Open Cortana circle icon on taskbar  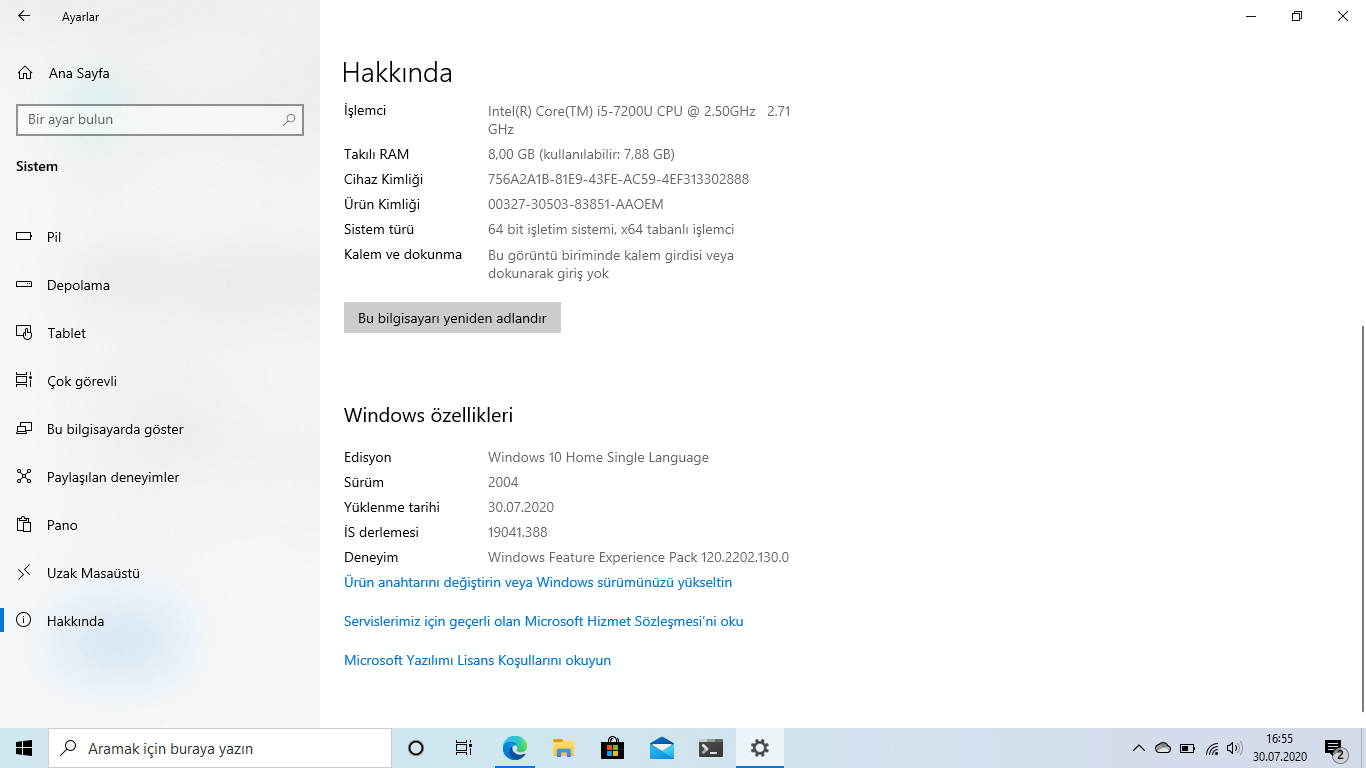416,748
